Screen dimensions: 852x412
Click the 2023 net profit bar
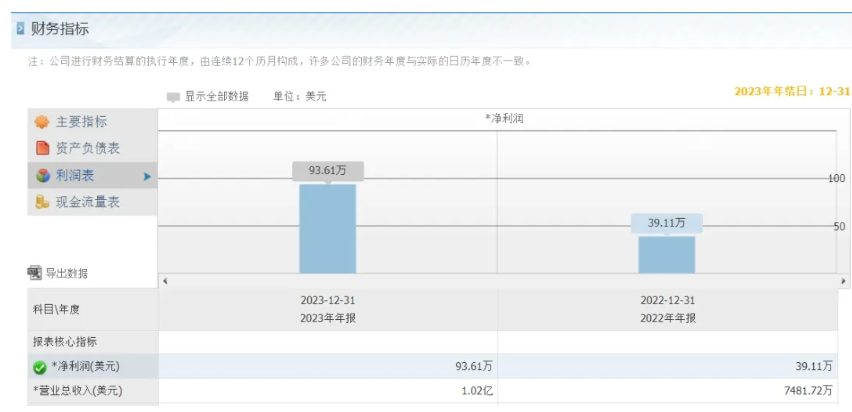328,228
